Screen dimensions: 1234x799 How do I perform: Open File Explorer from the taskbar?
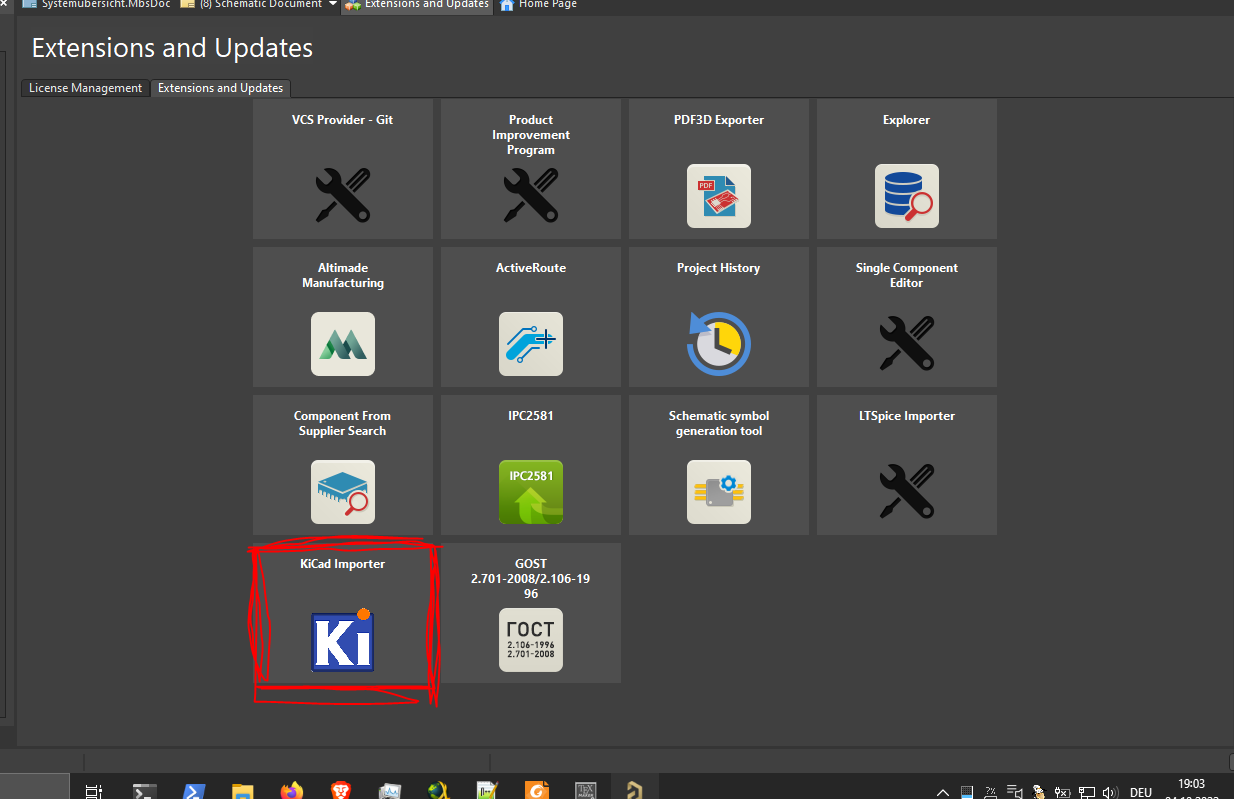(x=243, y=791)
